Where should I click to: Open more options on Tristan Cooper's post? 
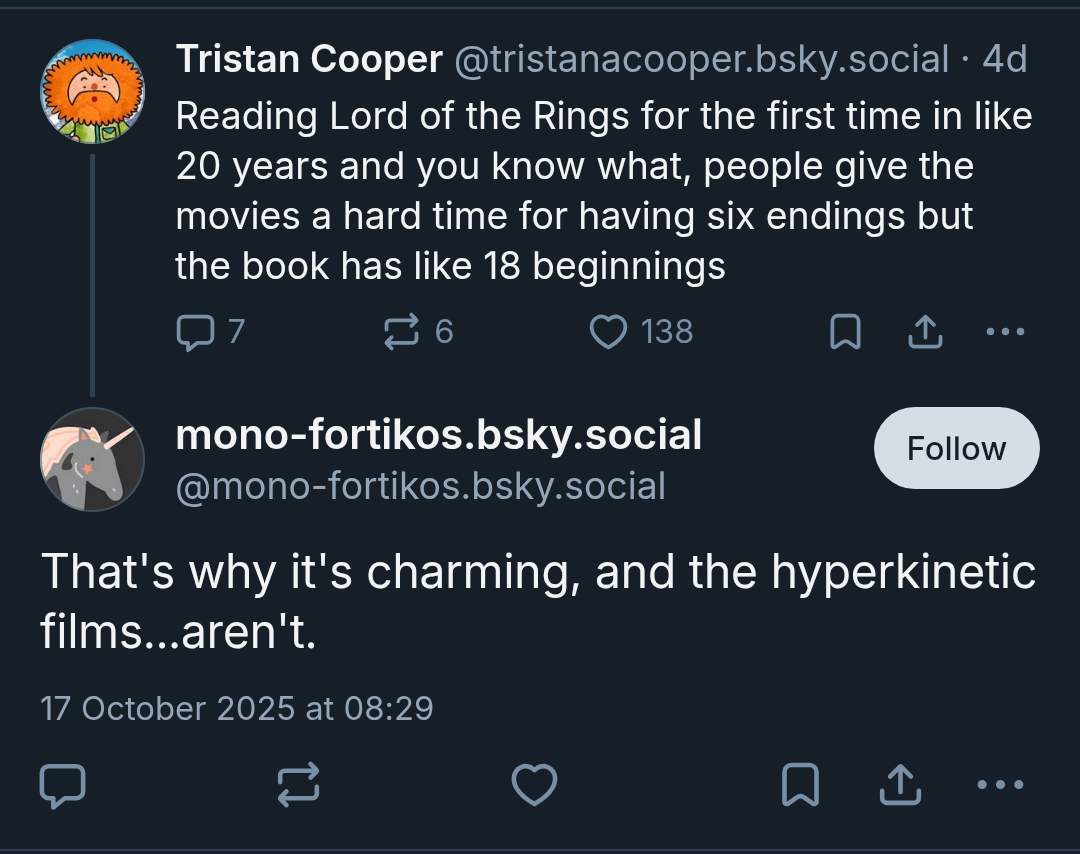point(1005,332)
